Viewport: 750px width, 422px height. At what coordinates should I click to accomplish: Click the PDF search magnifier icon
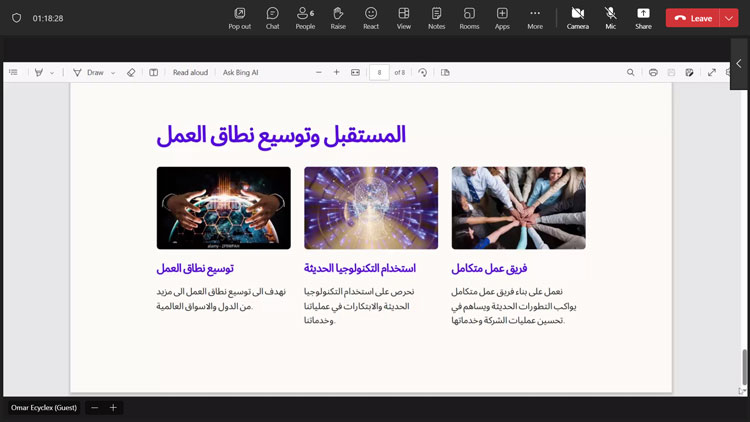point(631,73)
